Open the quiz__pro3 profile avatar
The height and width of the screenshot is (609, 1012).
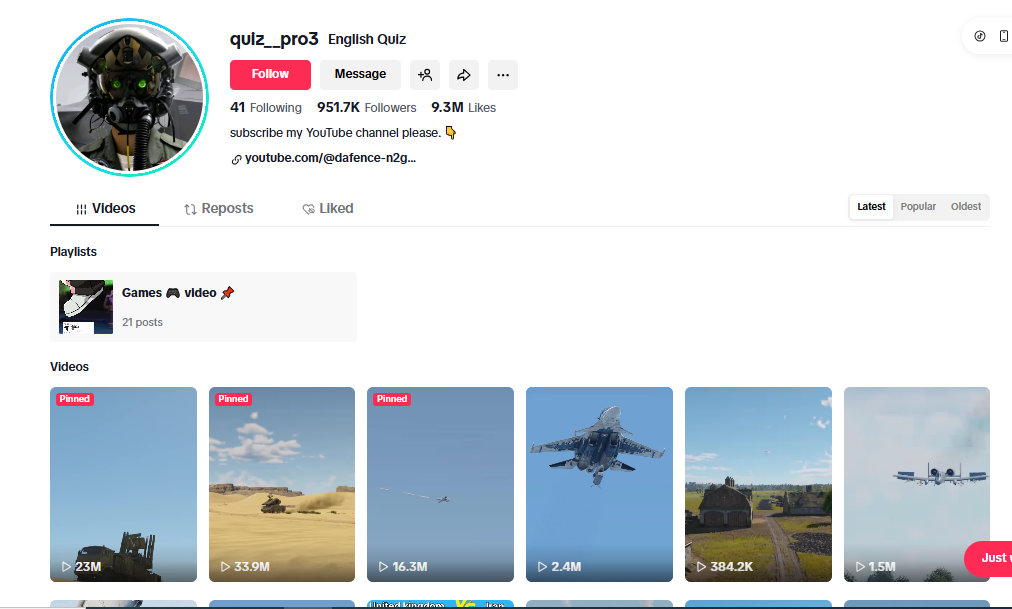[x=122, y=97]
